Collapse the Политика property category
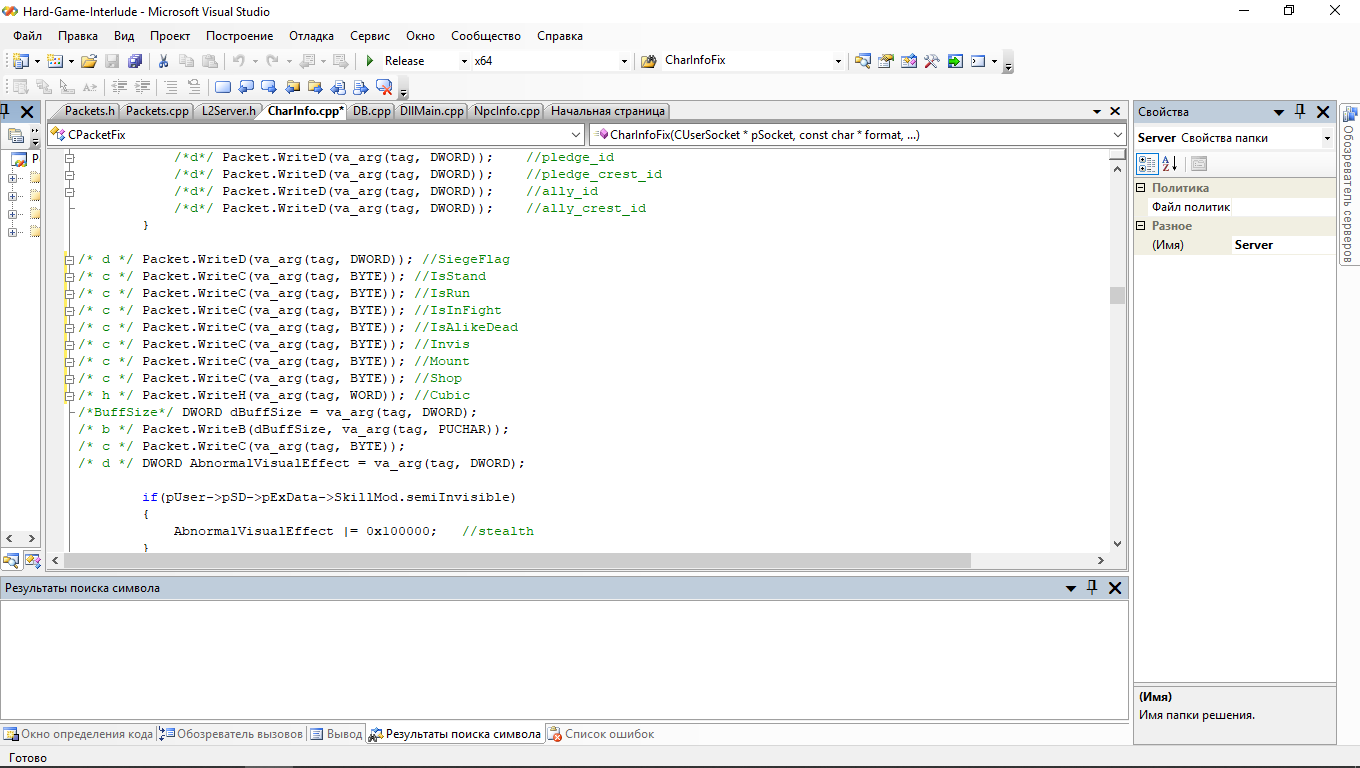 (1141, 188)
